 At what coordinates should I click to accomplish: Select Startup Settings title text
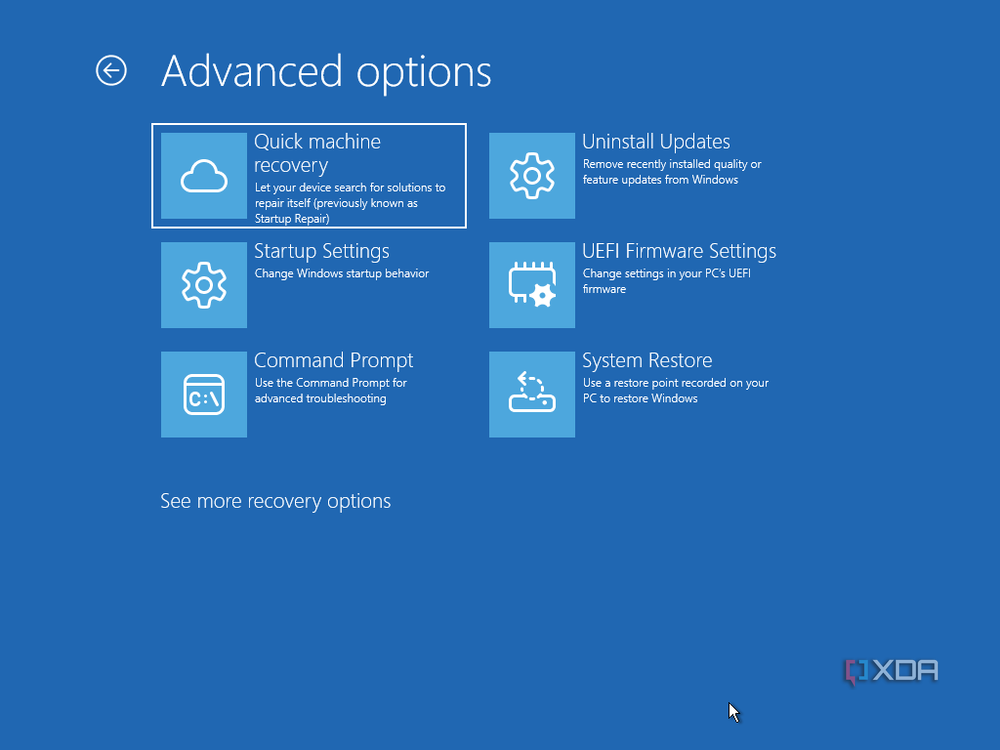(321, 251)
